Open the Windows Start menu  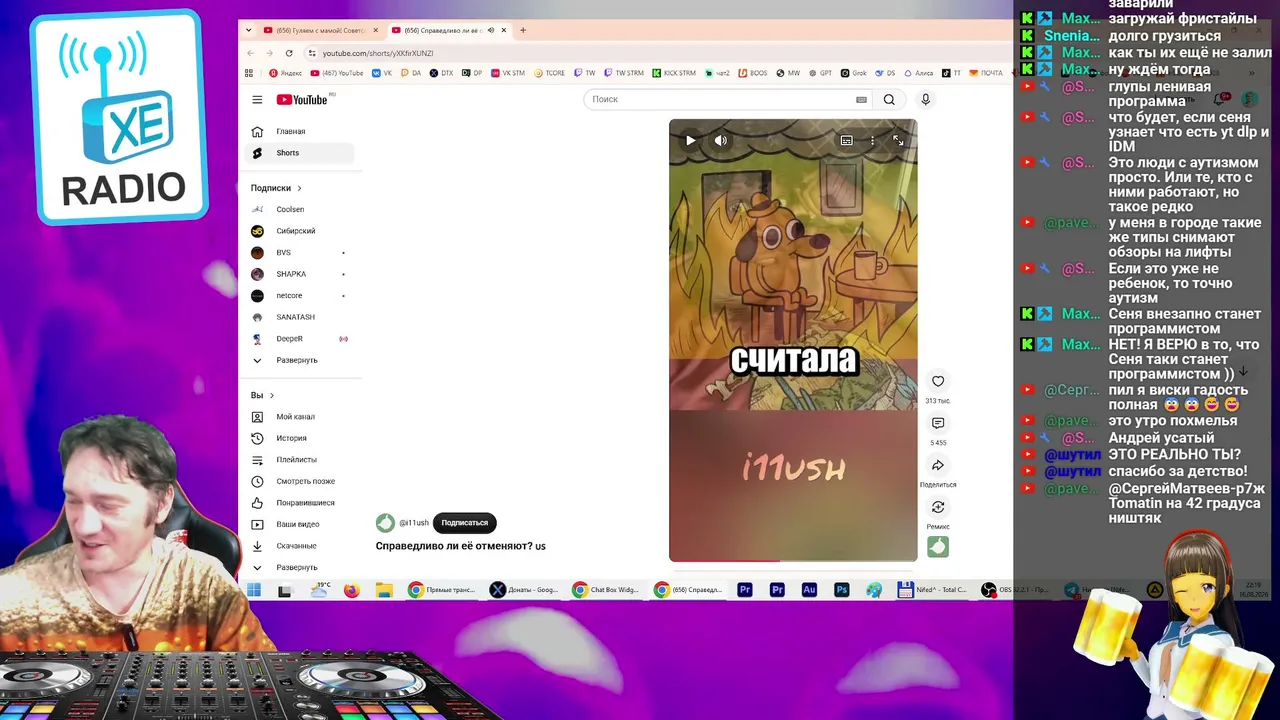point(254,590)
